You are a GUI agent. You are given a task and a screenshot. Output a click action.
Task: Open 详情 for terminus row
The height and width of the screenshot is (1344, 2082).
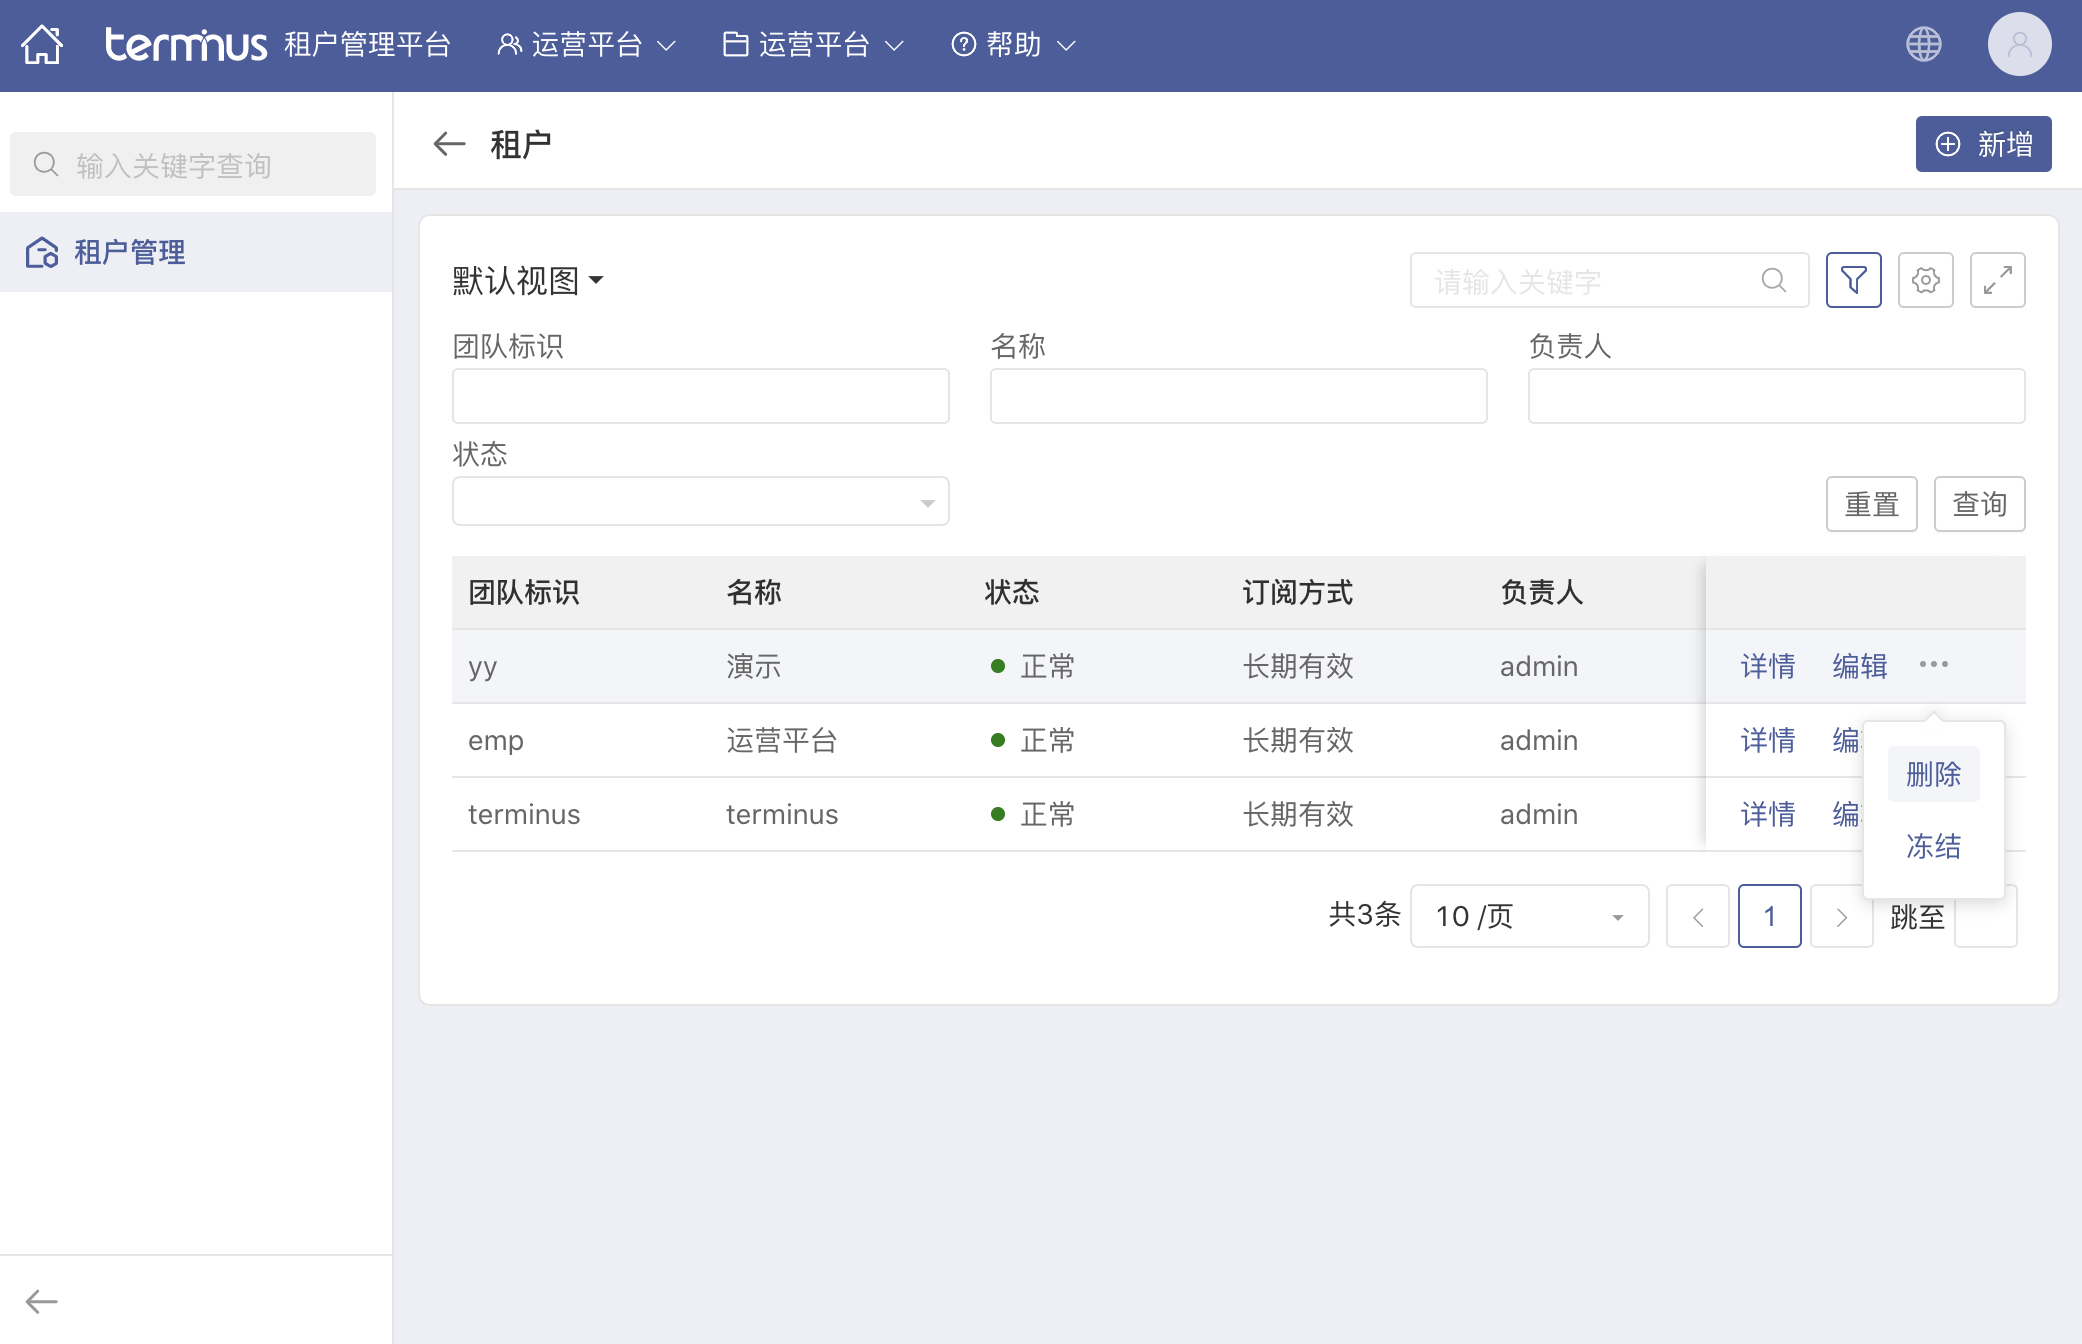[x=1767, y=814]
